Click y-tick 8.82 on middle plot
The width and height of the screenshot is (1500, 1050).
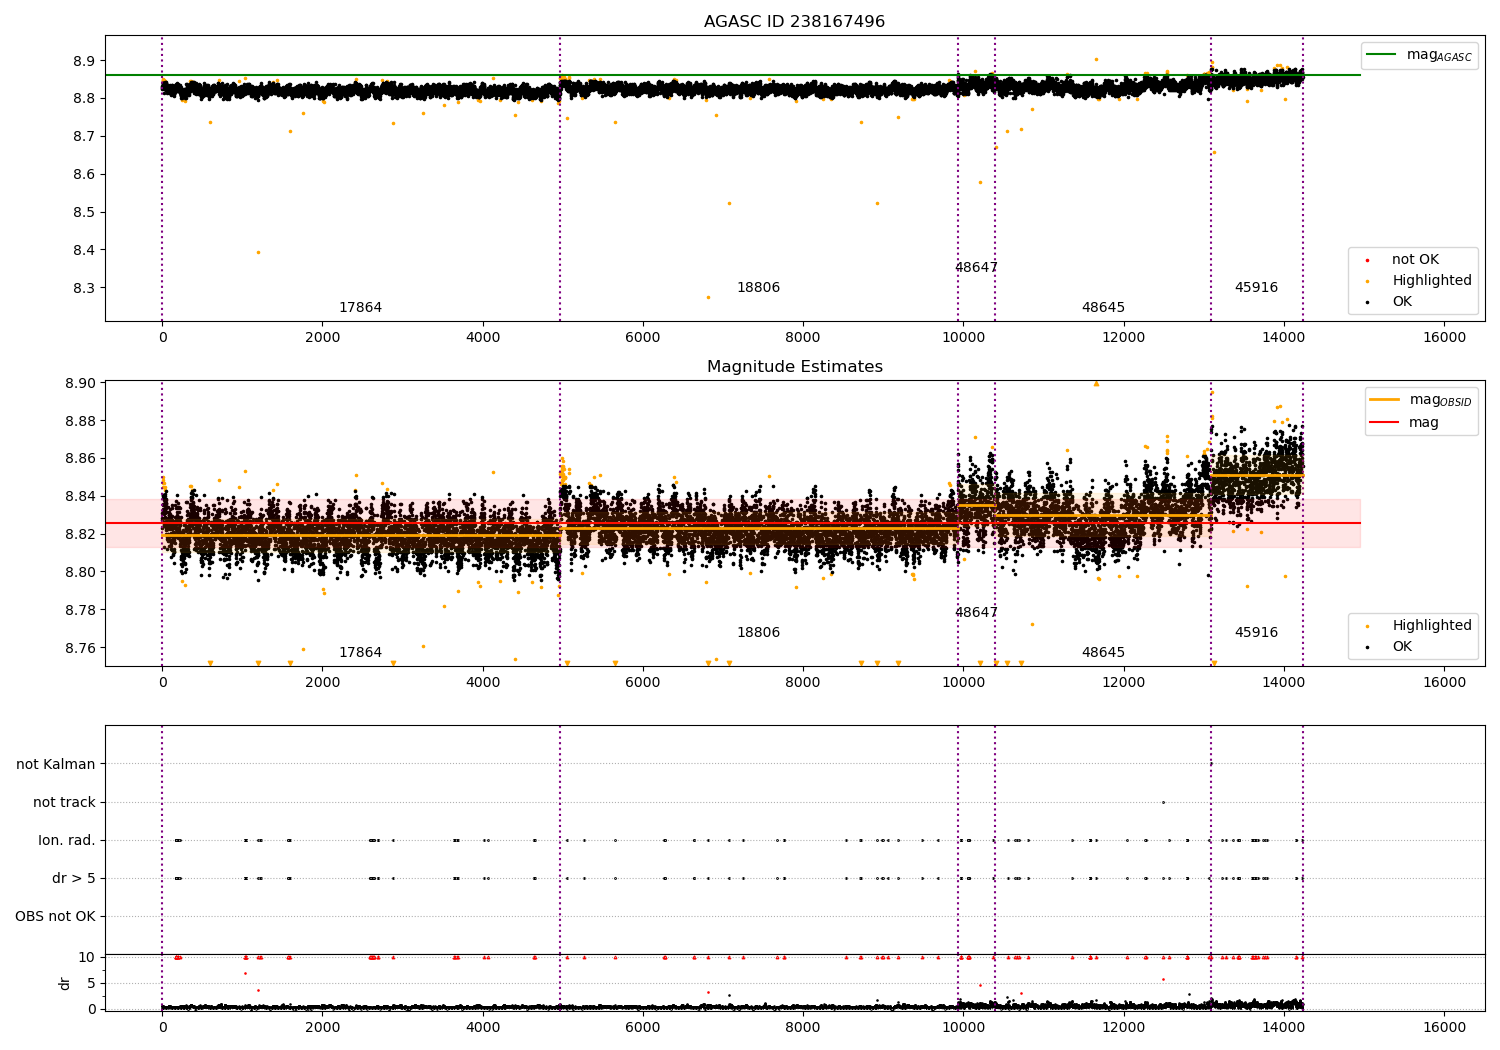[x=80, y=535]
